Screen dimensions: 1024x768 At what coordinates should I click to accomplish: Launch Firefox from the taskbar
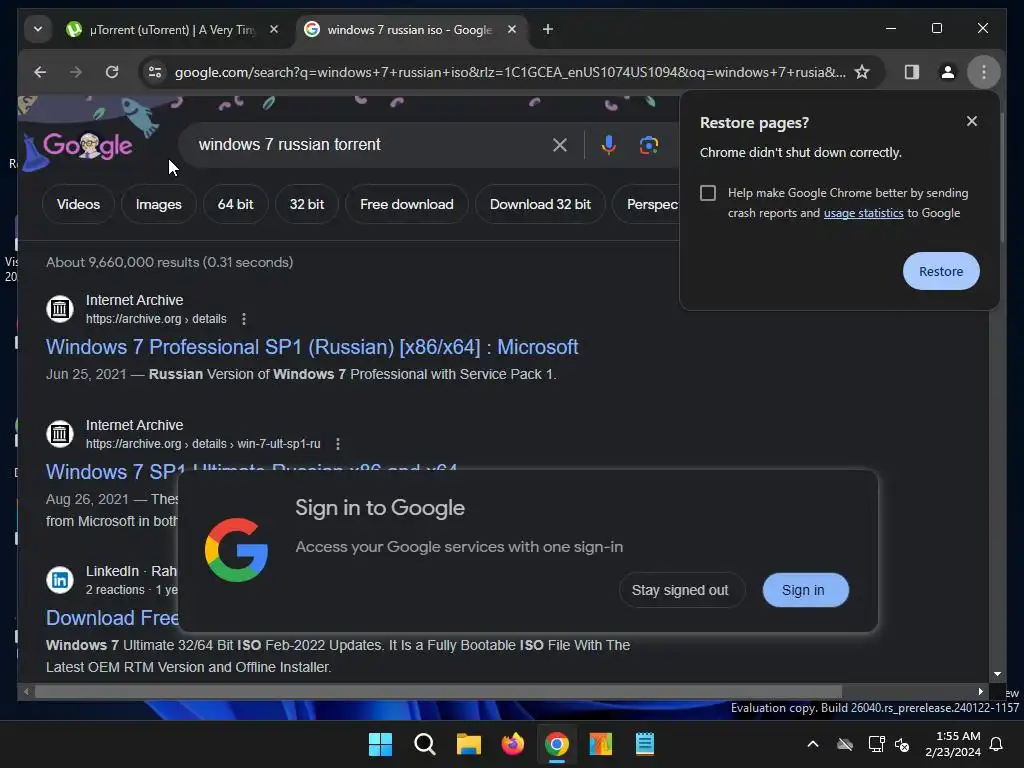(x=513, y=744)
